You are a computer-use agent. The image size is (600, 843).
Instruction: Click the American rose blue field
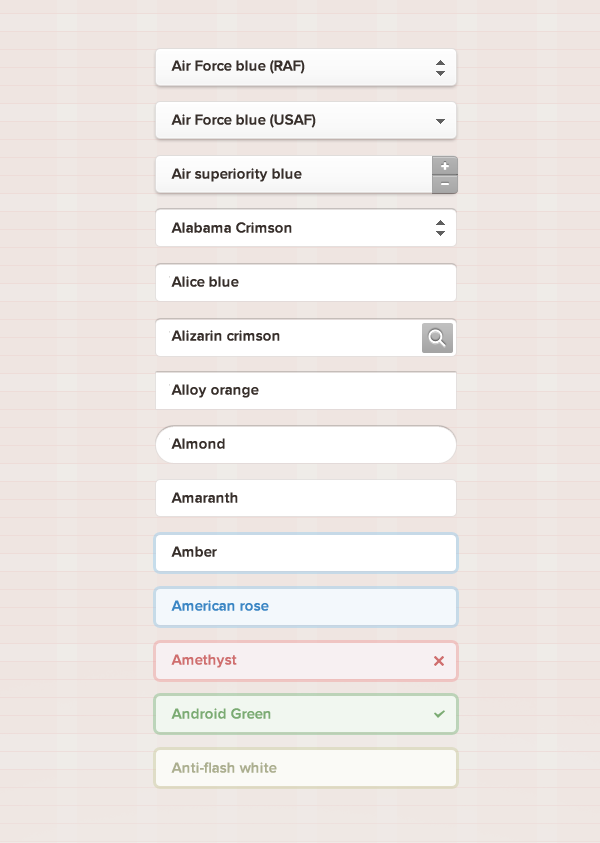click(x=305, y=606)
